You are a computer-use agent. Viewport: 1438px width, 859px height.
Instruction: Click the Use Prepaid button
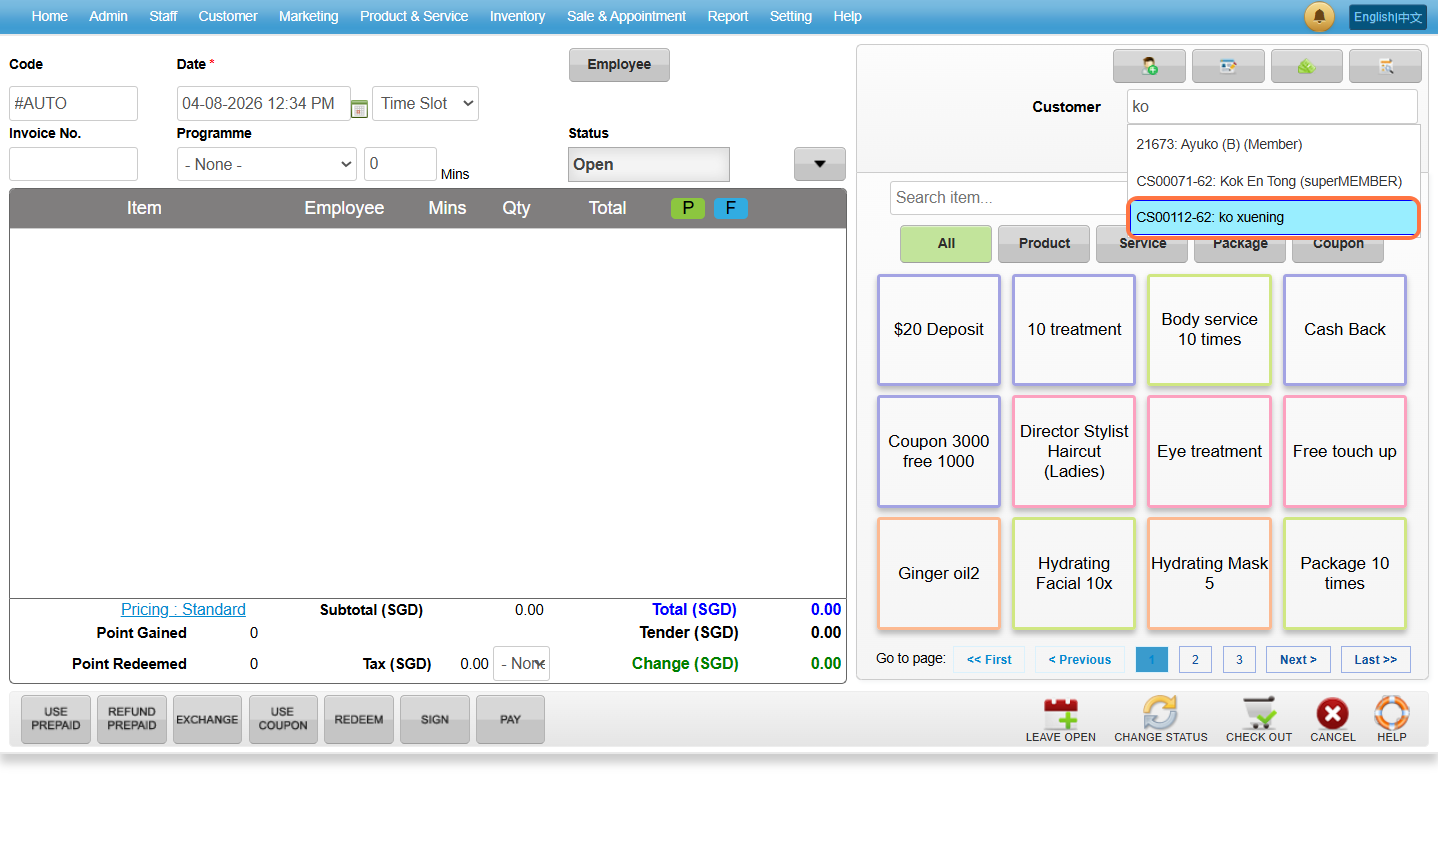click(x=56, y=719)
